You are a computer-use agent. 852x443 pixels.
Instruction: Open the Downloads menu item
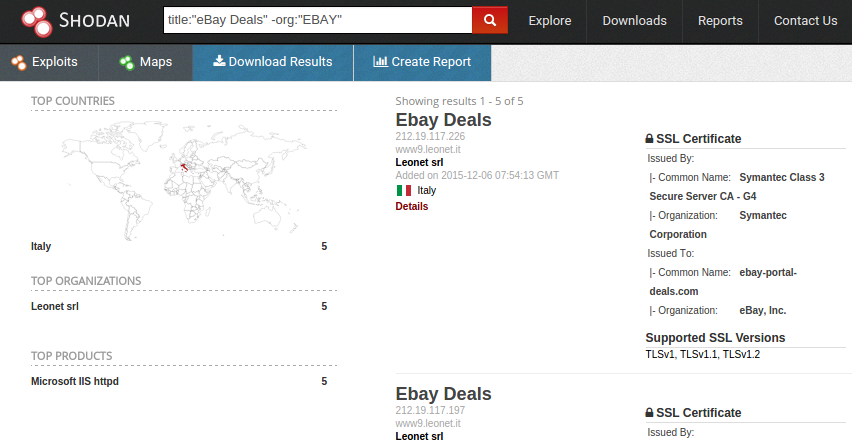[634, 21]
